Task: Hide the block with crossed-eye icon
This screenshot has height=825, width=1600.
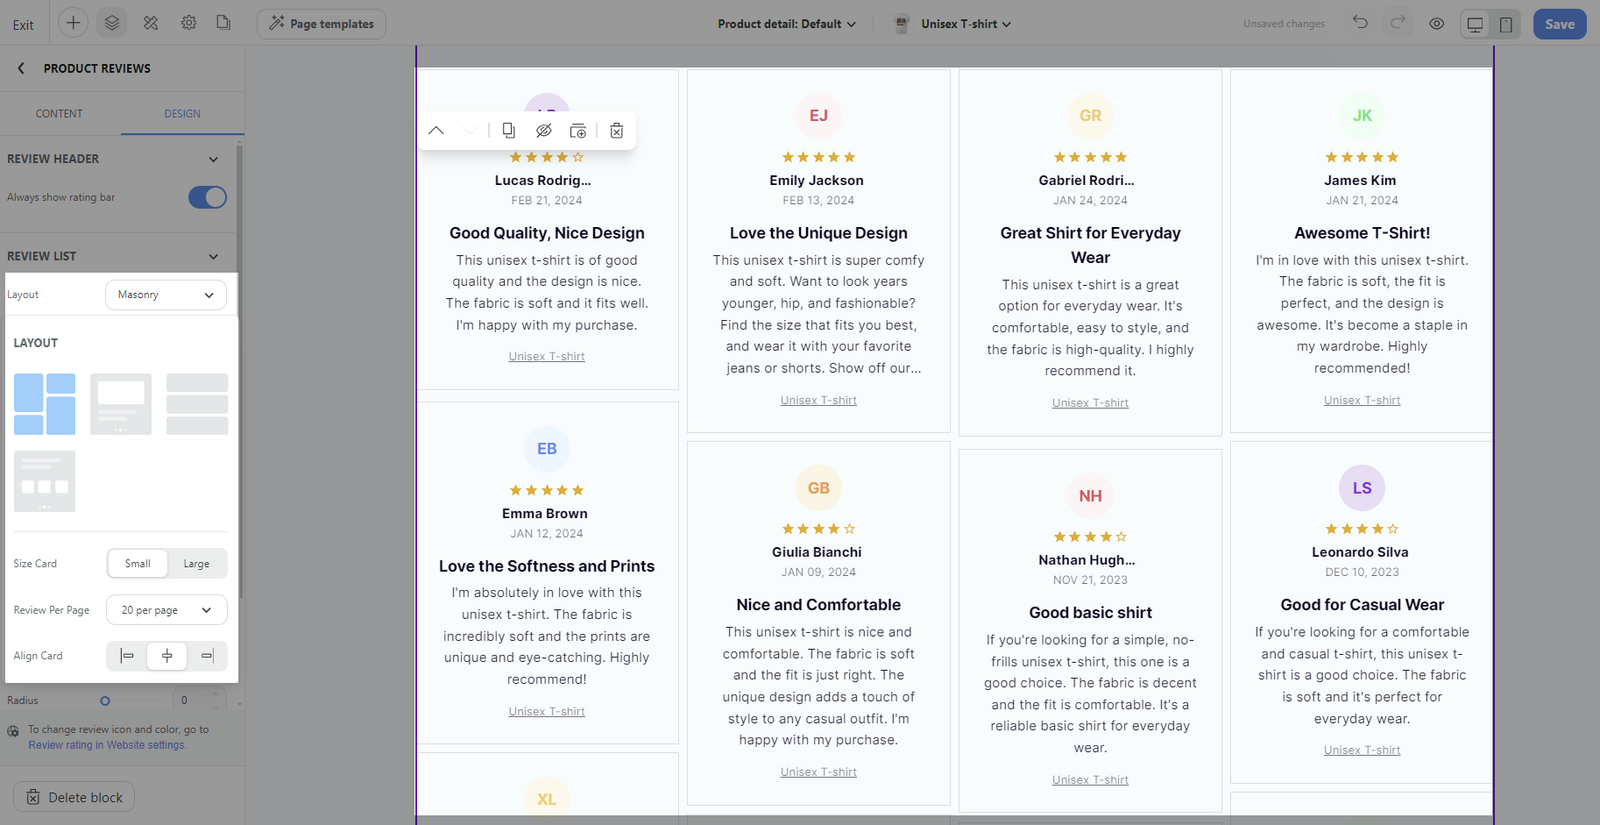Action: point(544,130)
